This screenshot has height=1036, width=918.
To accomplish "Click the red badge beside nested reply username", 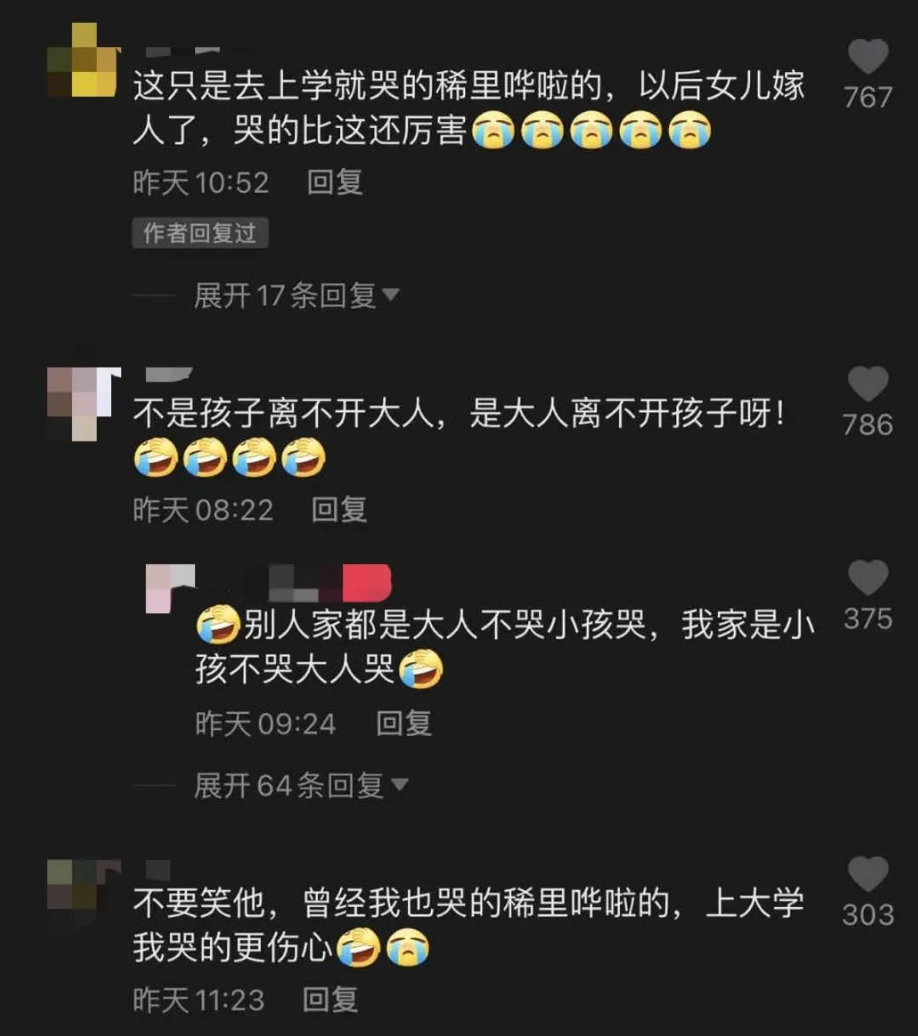I will click(367, 583).
